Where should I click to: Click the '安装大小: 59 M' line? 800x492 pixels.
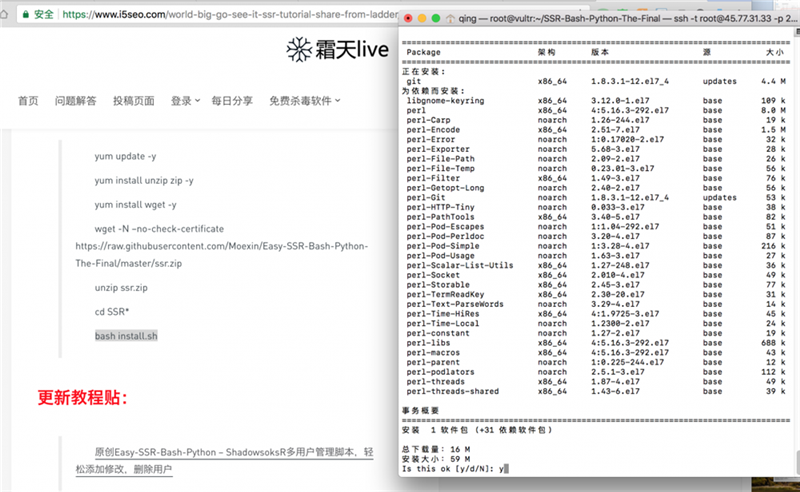[436, 459]
